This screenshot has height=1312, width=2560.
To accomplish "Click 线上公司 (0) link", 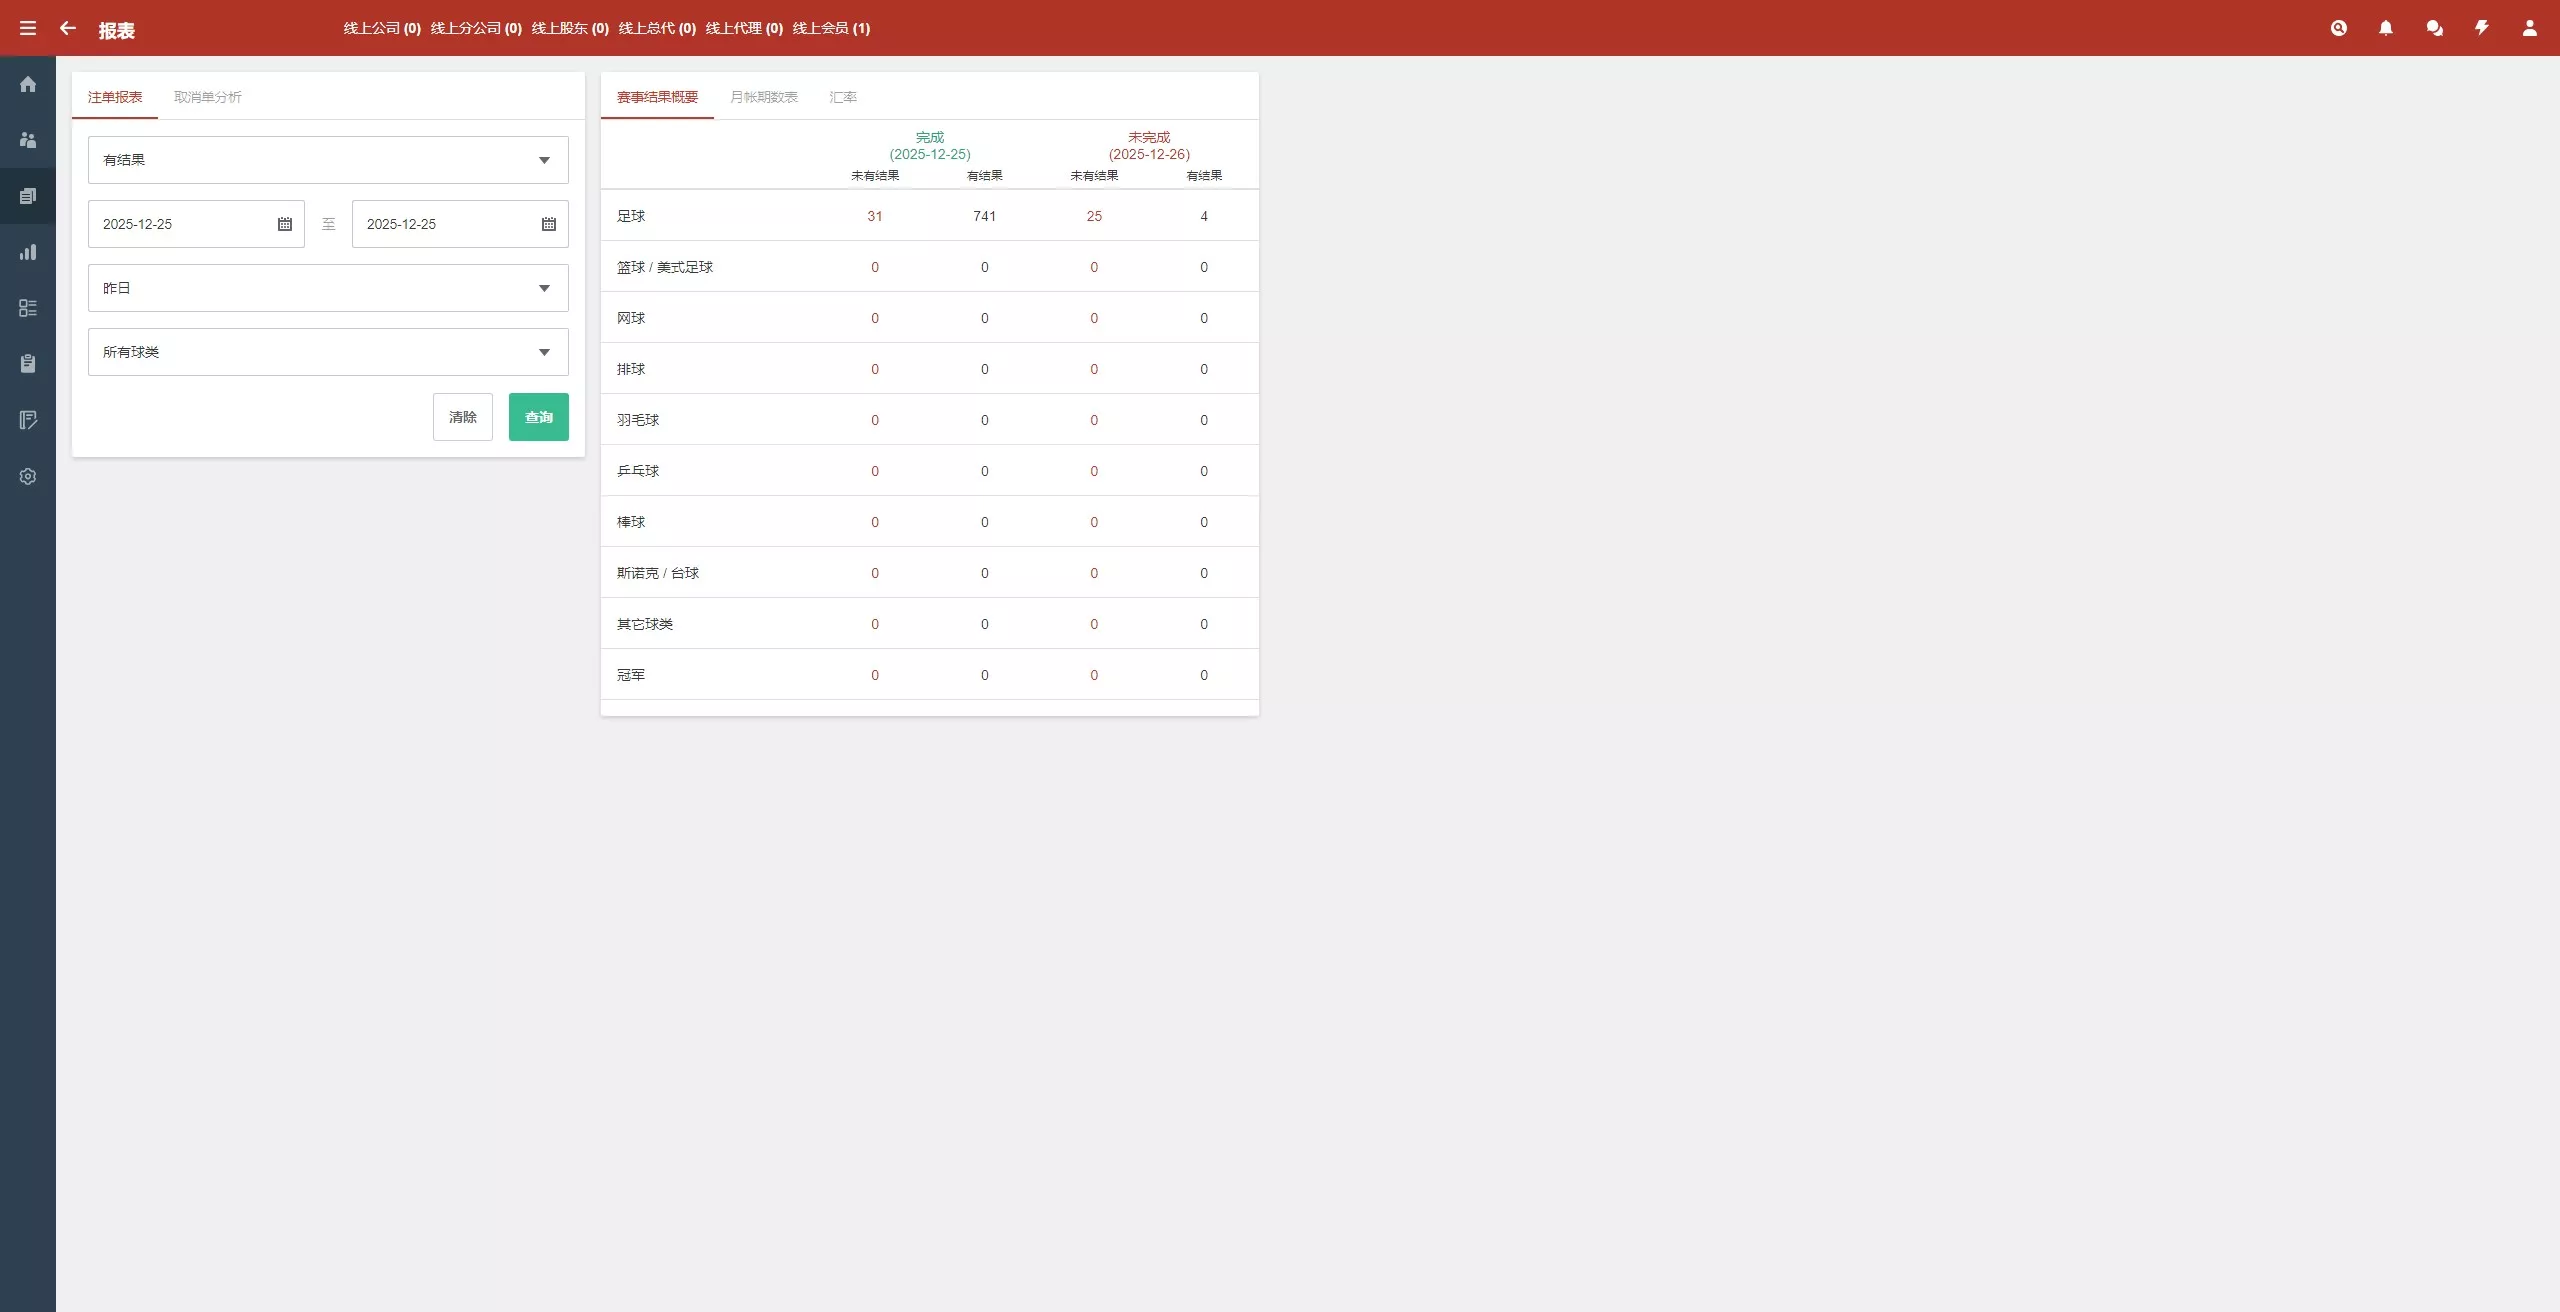I will [382, 28].
